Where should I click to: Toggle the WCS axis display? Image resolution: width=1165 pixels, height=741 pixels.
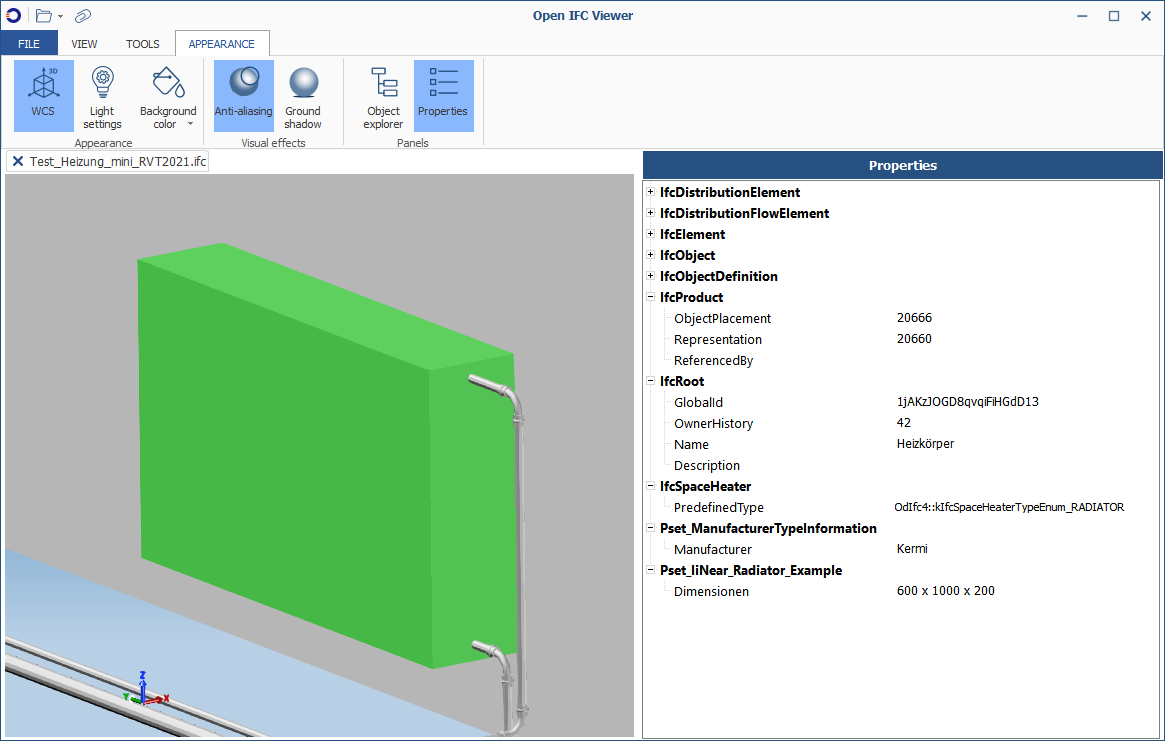pyautogui.click(x=43, y=95)
